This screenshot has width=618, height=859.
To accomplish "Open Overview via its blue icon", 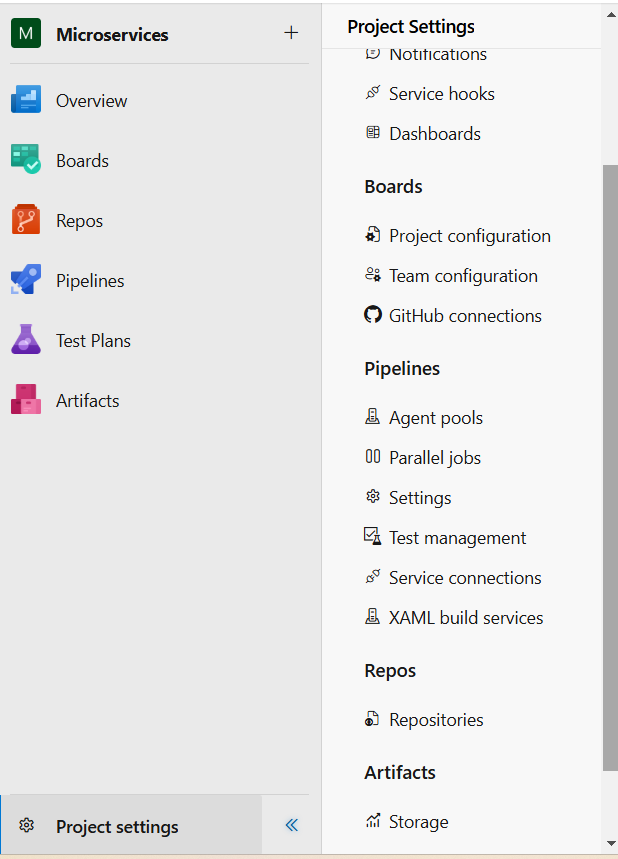I will (26, 99).
